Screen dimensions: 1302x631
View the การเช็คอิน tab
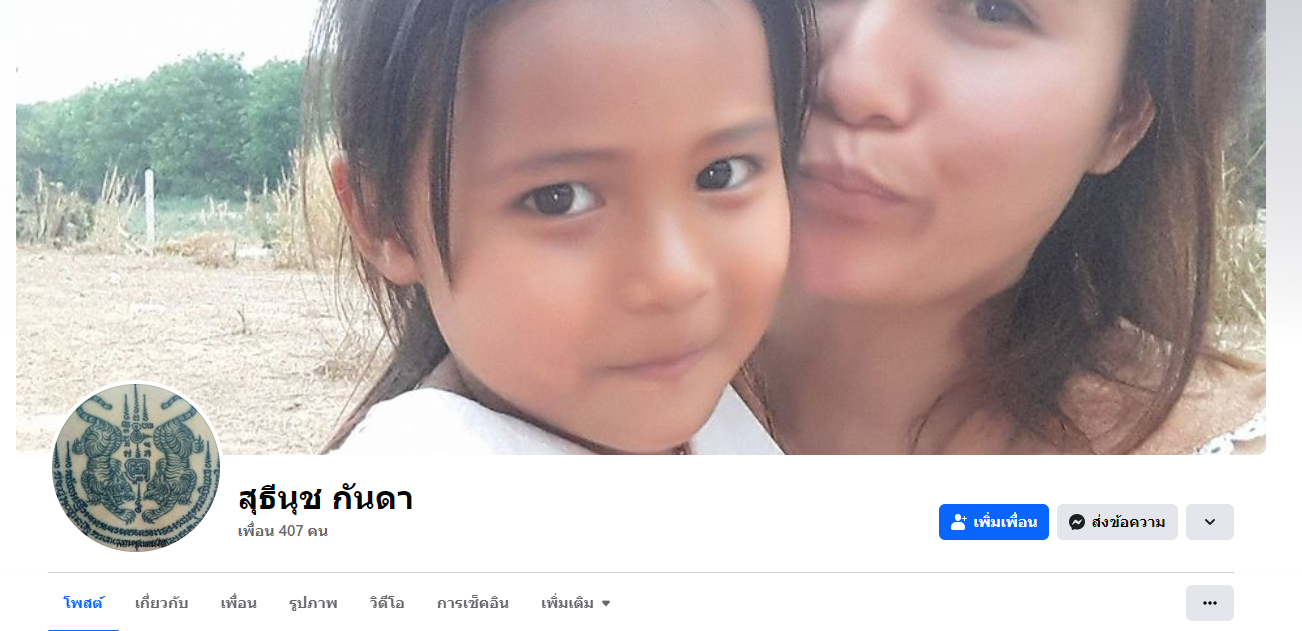[473, 603]
